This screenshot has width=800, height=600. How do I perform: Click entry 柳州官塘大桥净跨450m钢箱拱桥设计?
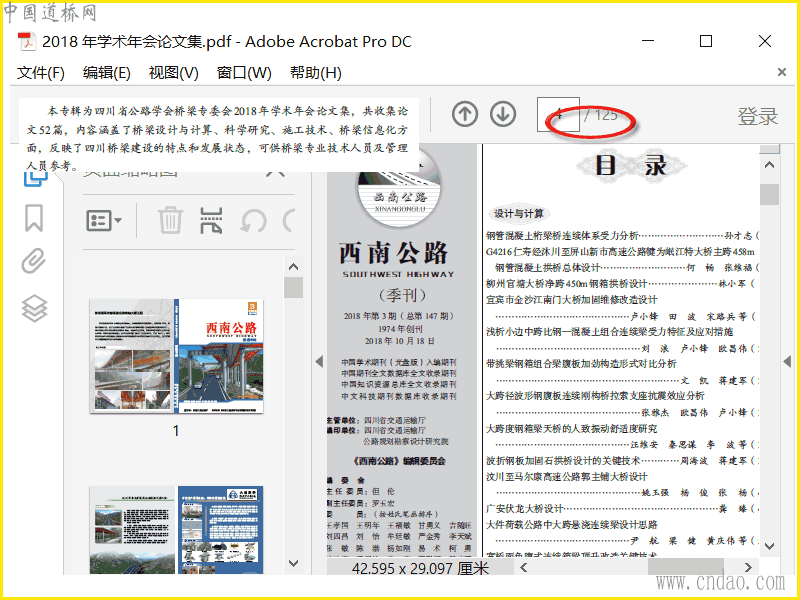pos(566,283)
